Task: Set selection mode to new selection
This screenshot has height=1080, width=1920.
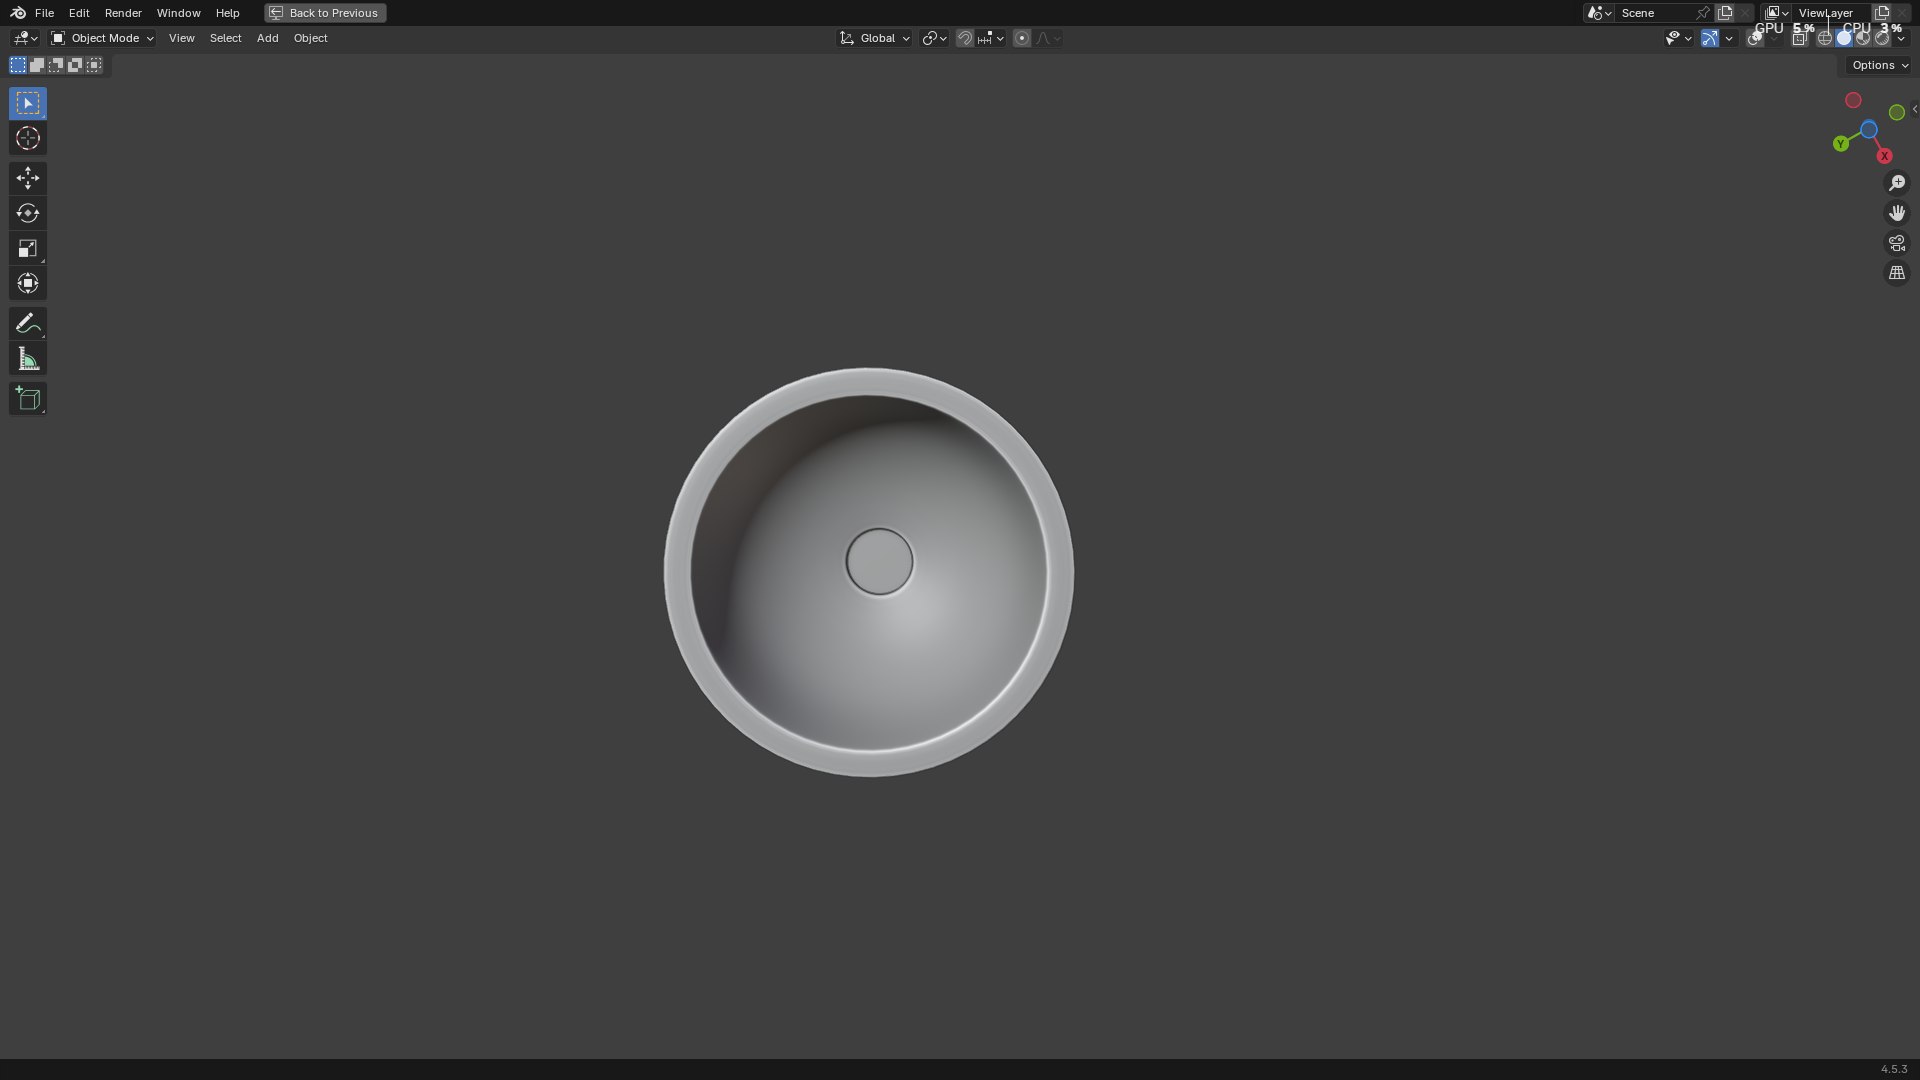Action: [18, 65]
